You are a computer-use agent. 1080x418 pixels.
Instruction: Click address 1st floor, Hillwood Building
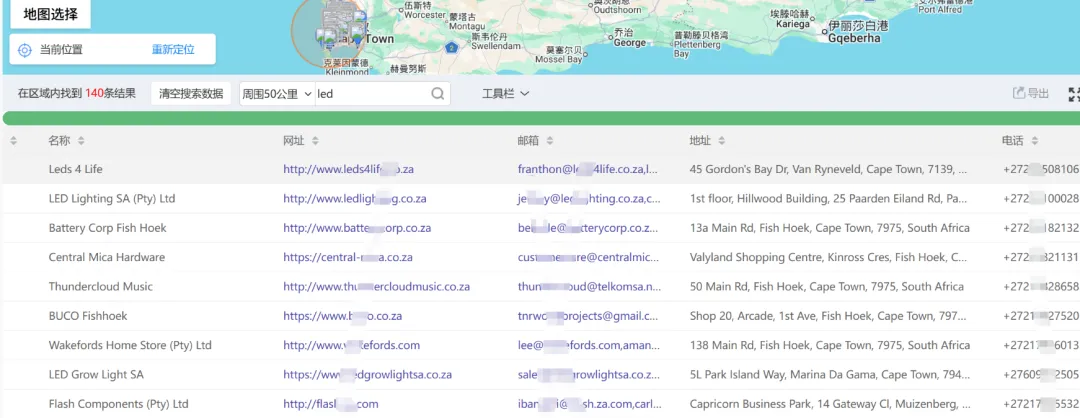point(829,199)
